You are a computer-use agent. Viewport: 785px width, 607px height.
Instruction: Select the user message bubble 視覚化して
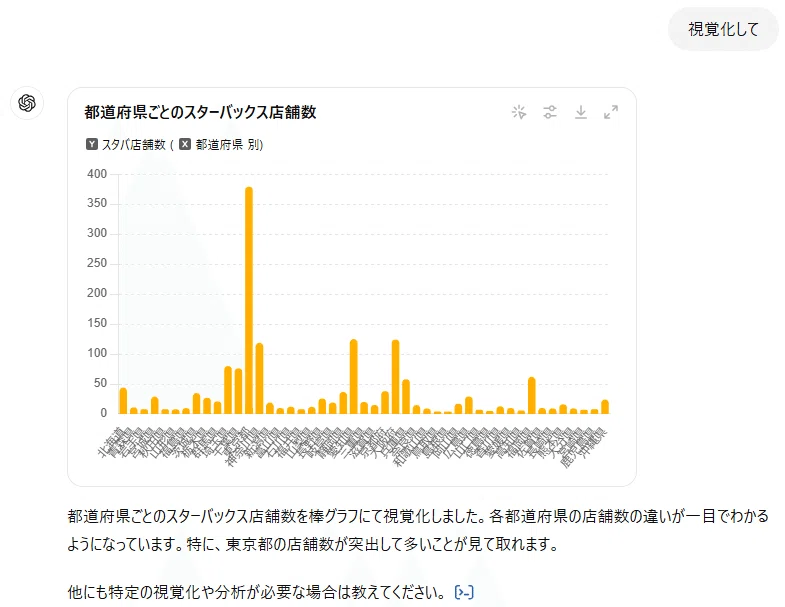(723, 29)
